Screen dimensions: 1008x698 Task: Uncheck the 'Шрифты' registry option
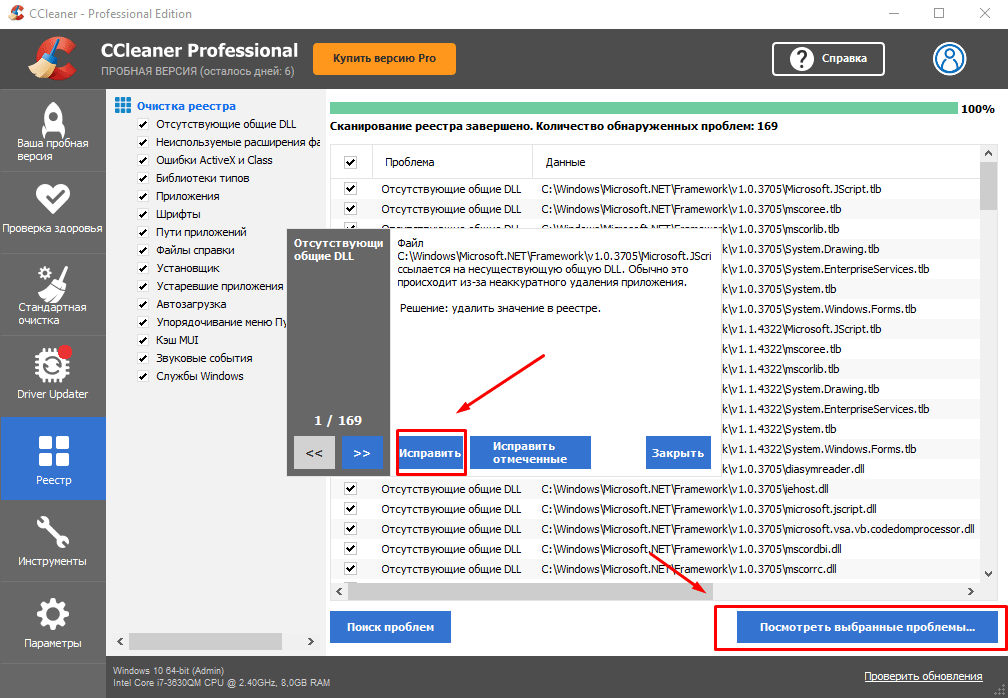143,214
